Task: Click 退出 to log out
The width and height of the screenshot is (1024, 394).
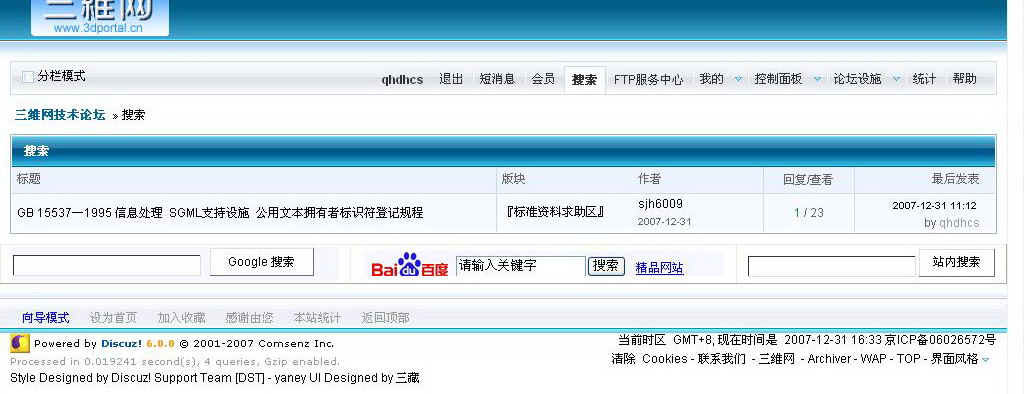Action: [451, 79]
